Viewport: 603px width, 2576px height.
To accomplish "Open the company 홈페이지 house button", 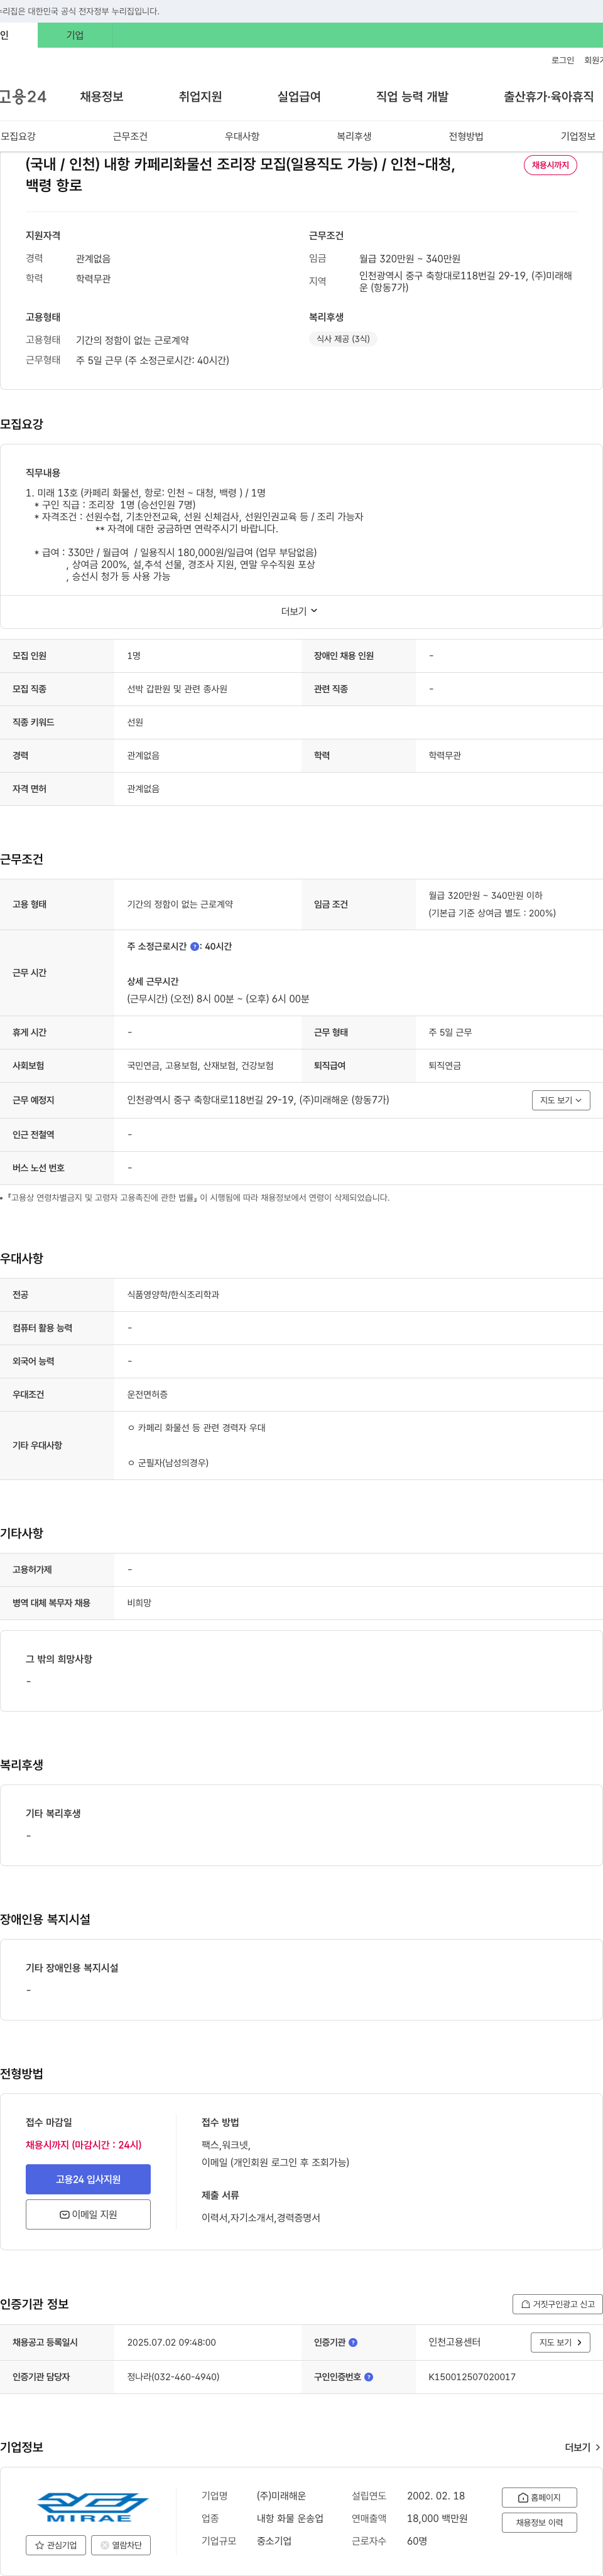I will (539, 2497).
